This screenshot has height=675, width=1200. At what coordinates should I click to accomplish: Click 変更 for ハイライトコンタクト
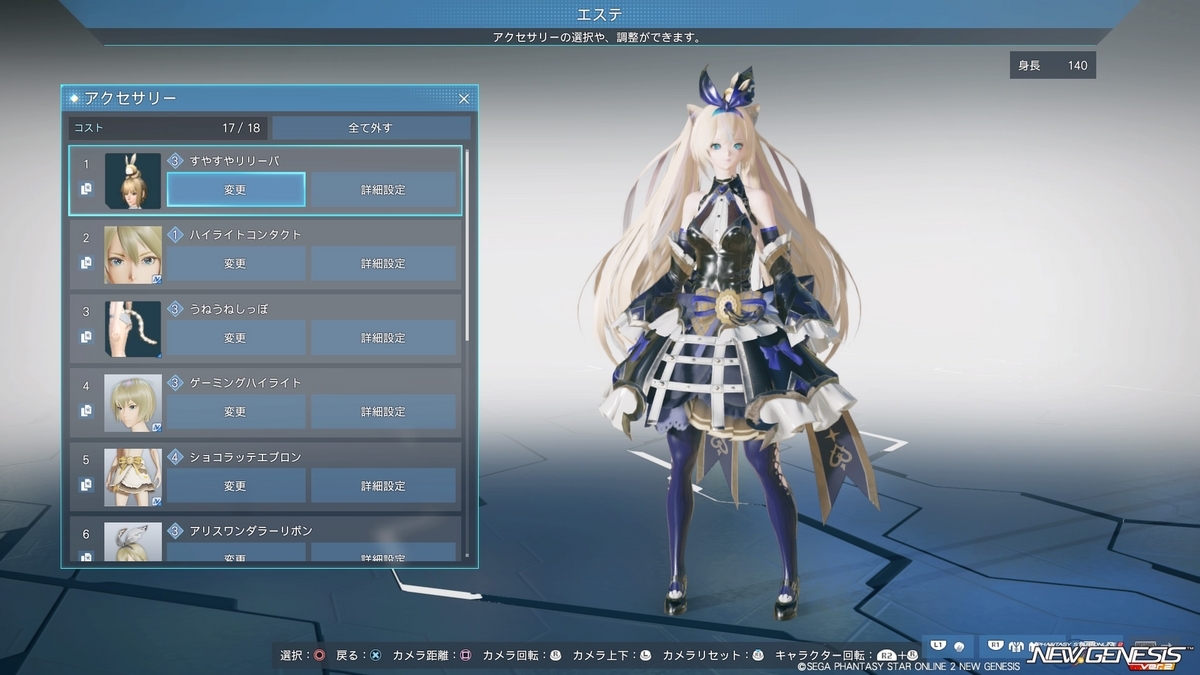tap(236, 264)
